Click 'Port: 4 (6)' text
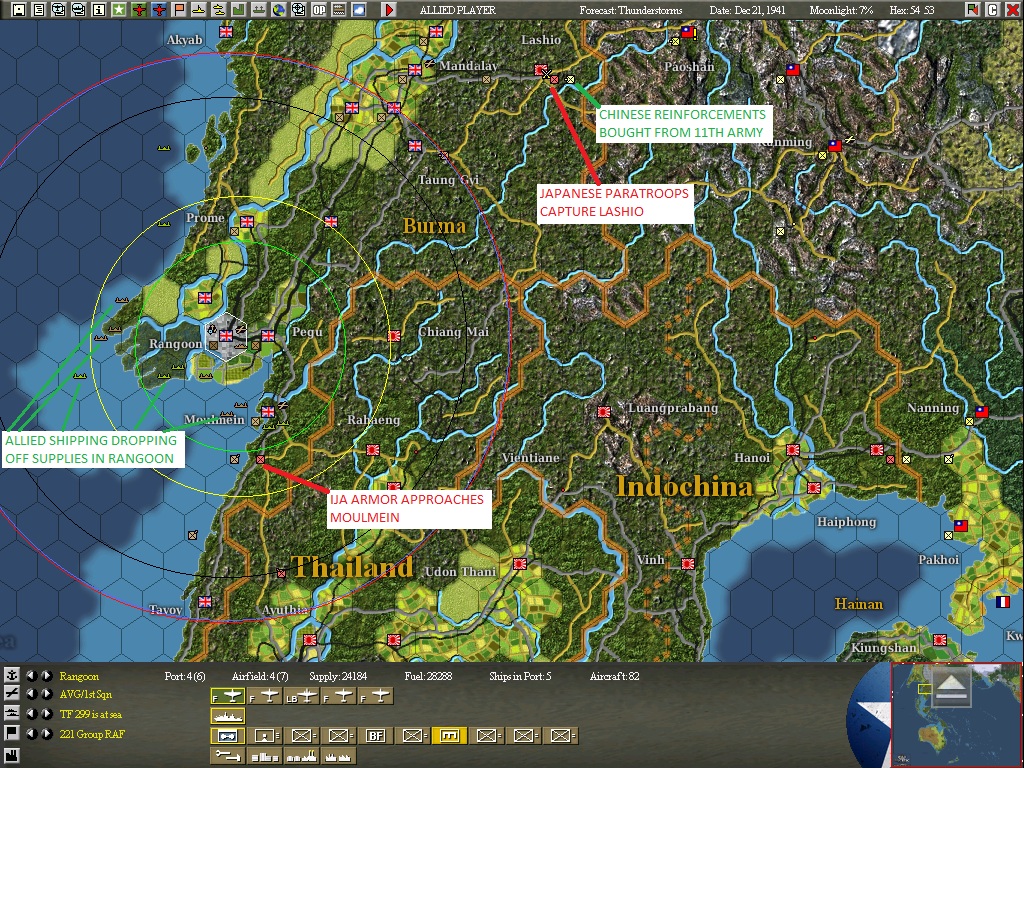The image size is (1024, 898). tap(185, 676)
